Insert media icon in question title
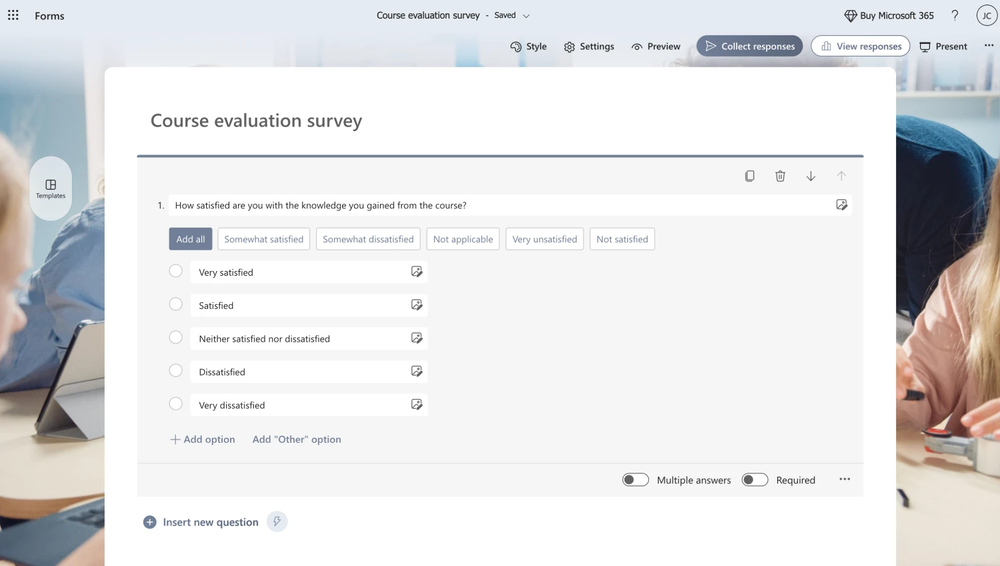The image size is (1000, 566). tap(842, 205)
